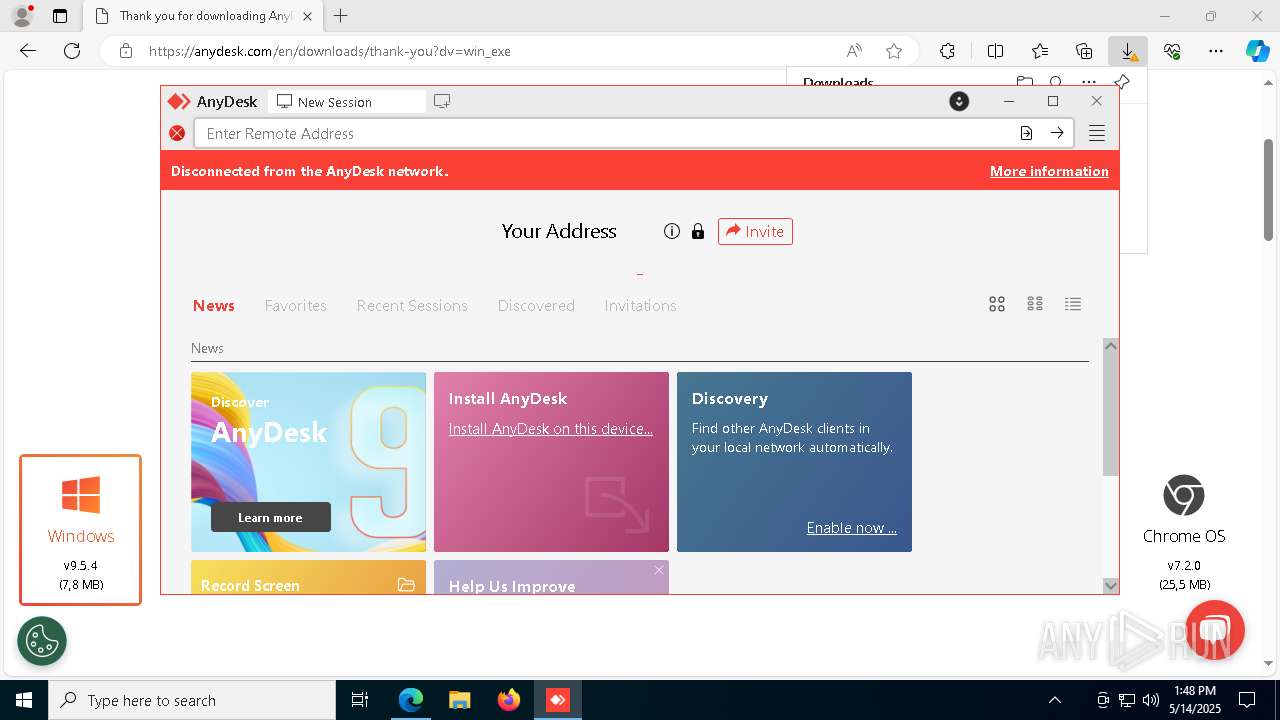Image resolution: width=1280 pixels, height=720 pixels.
Task: Click AnyDesk news scrollbar up arrow
Action: 1110,345
